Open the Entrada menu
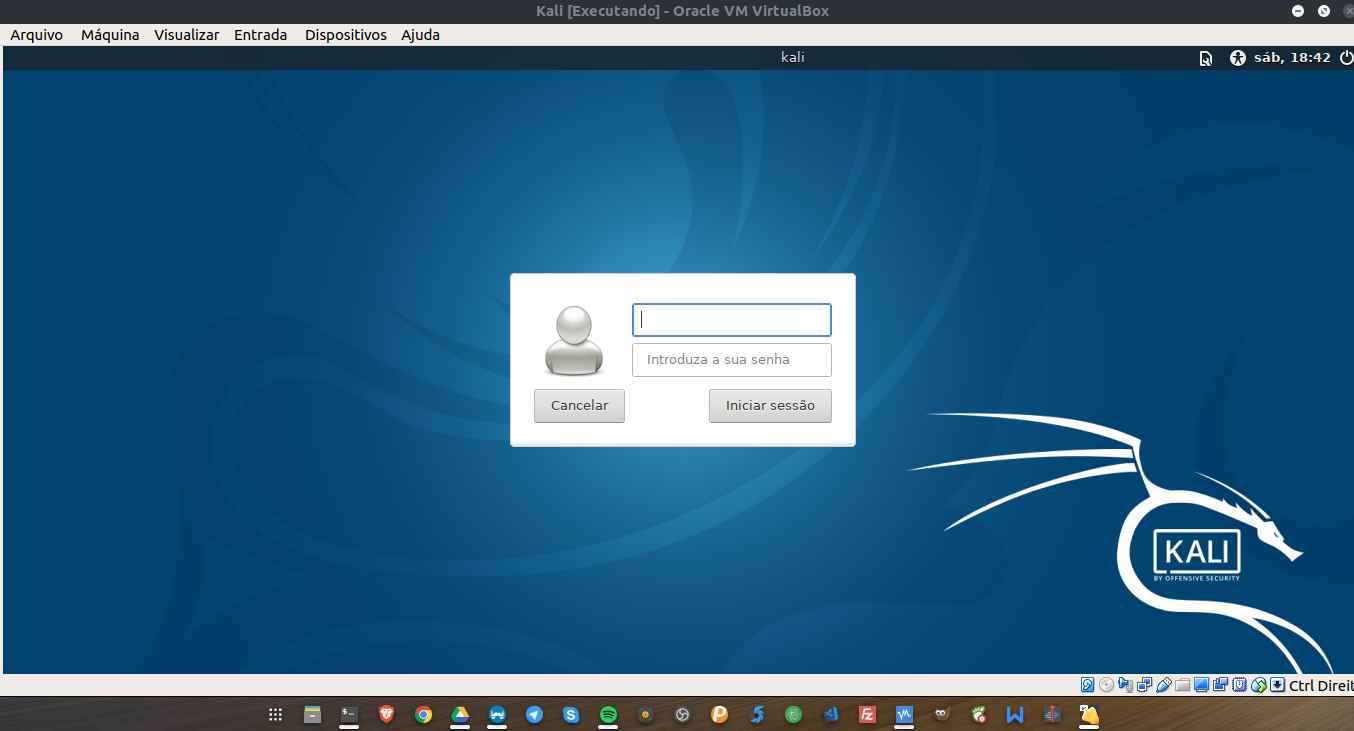Viewport: 1354px width, 731px height. [260, 35]
